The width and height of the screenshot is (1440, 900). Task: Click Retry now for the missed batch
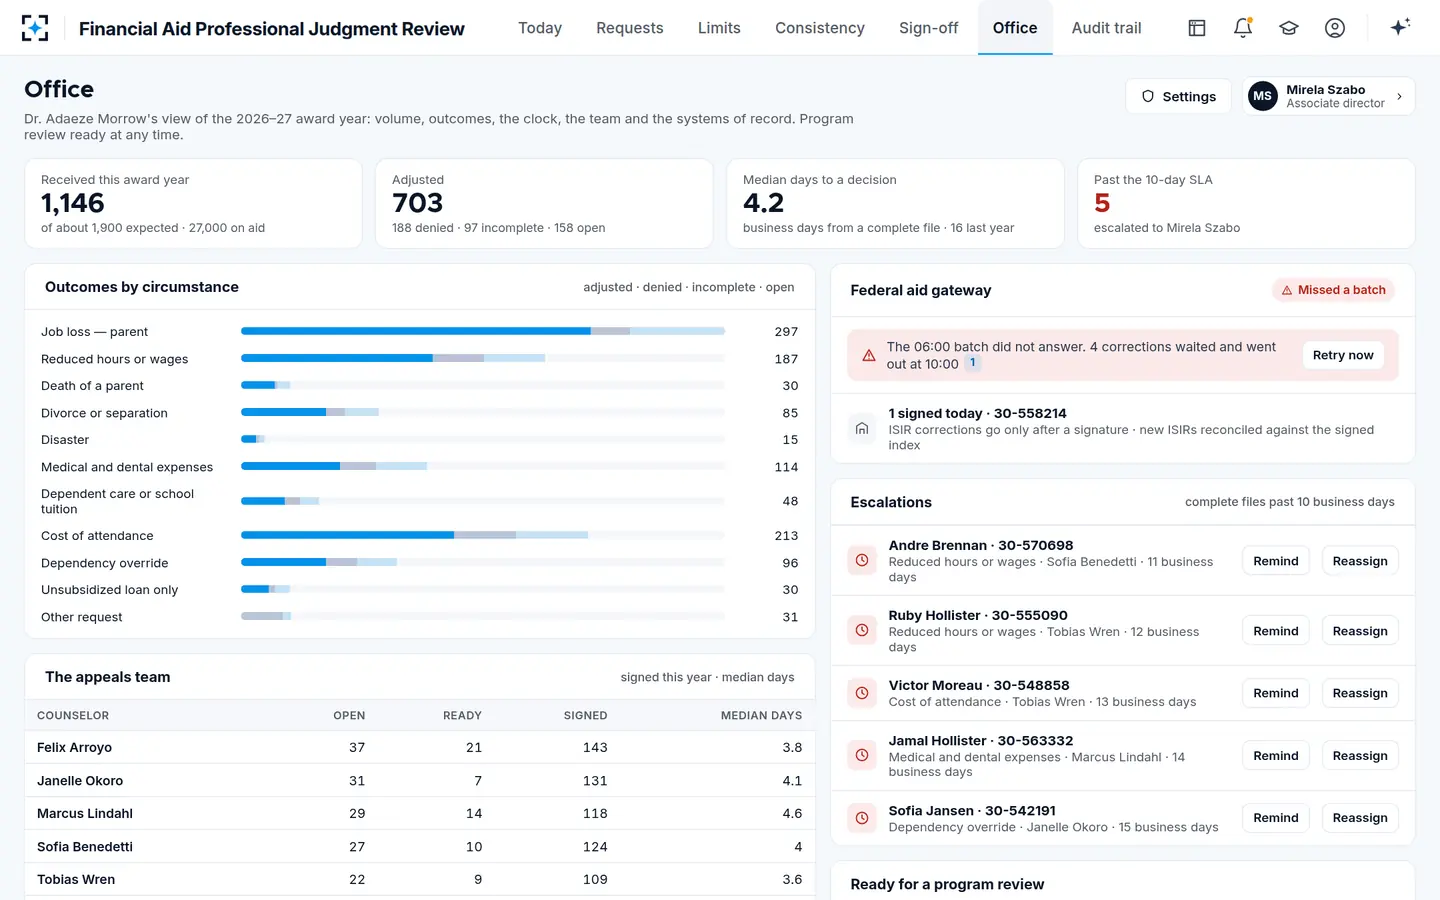pos(1343,355)
